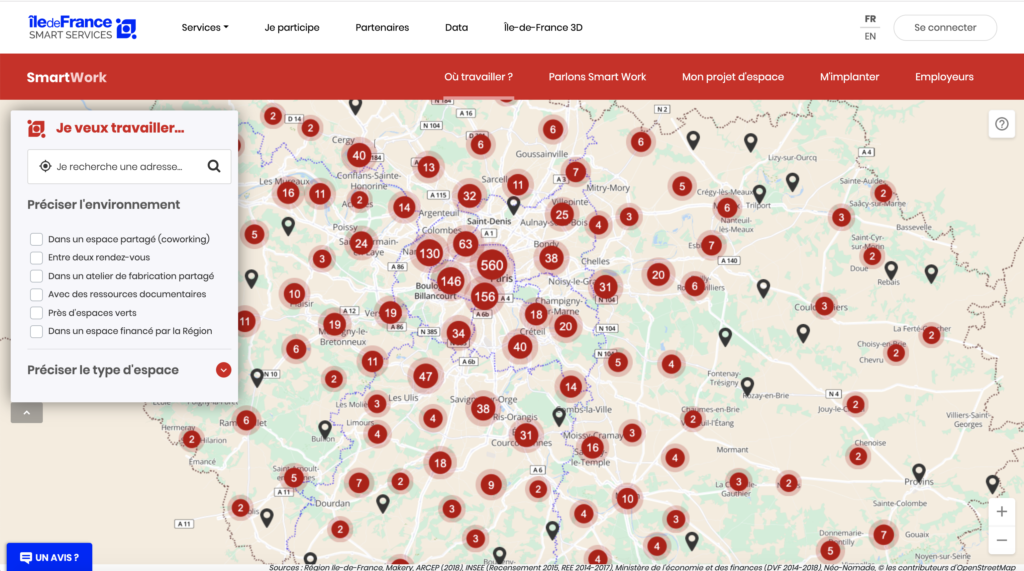The width and height of the screenshot is (1024, 571).
Task: Switch language to EN
Action: [x=870, y=37]
